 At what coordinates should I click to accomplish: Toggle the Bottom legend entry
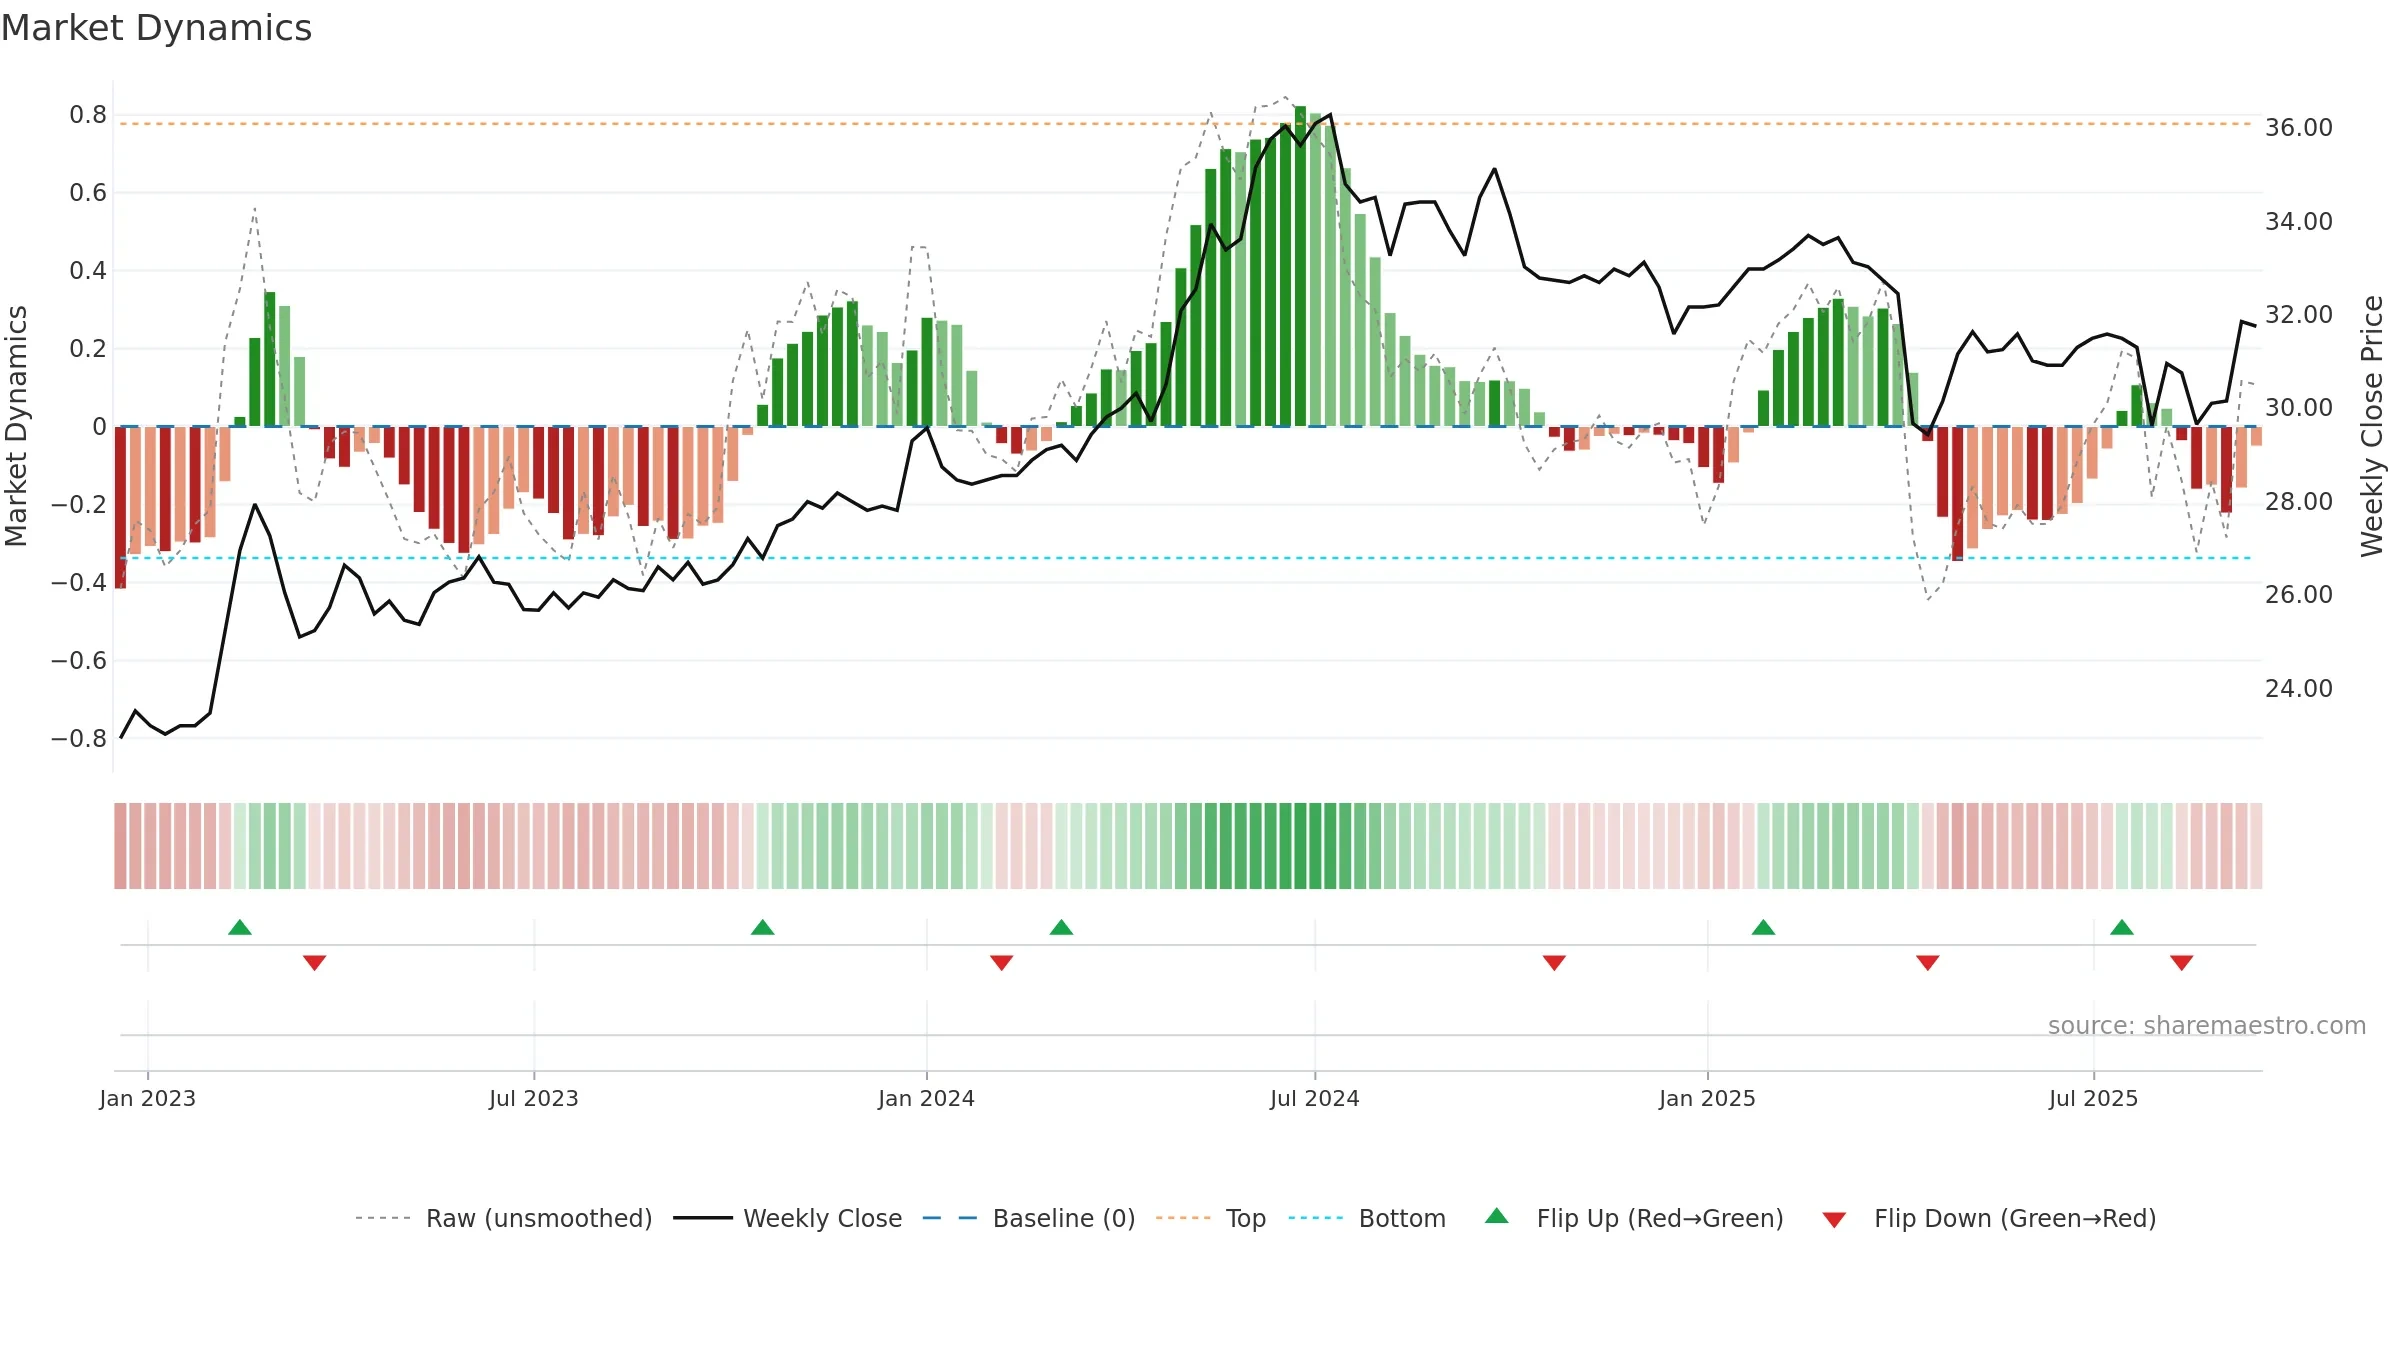tap(1367, 1218)
